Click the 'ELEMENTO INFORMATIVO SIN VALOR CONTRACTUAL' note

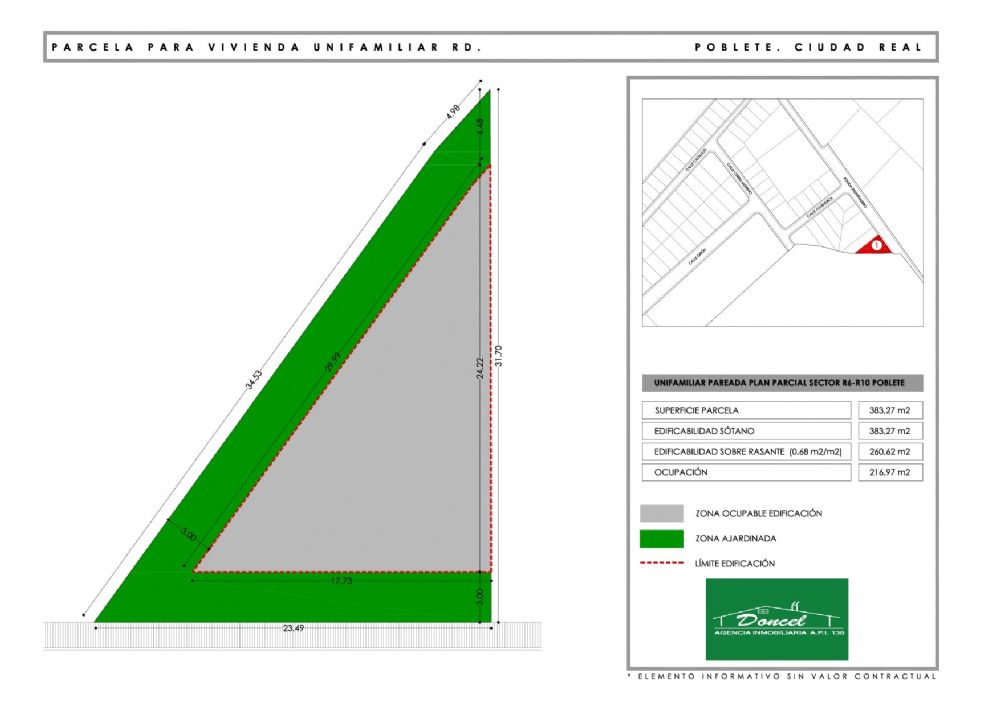click(x=783, y=676)
